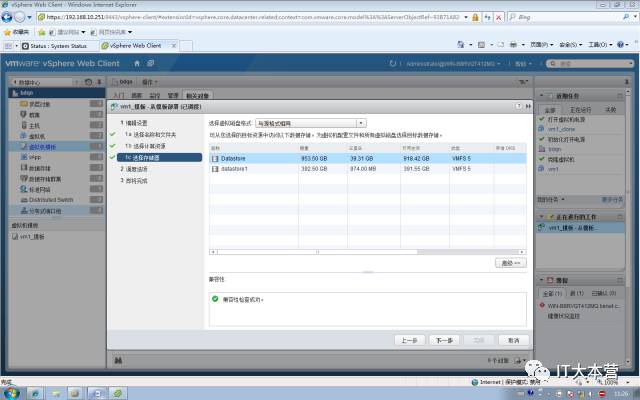Image resolution: width=640 pixels, height=400 pixels.
Task: Click the 取消 cancel button
Action: tap(513, 340)
